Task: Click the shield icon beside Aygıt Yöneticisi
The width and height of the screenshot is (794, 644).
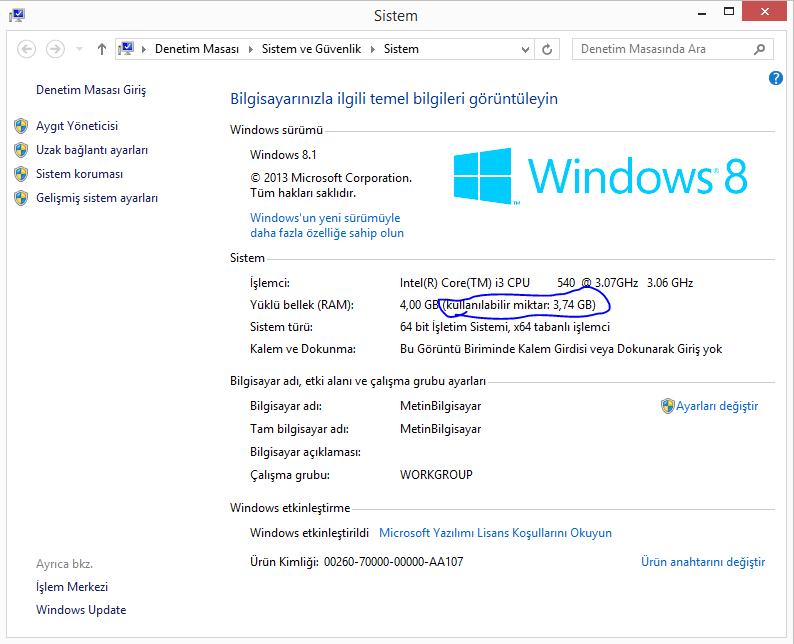Action: 21,126
